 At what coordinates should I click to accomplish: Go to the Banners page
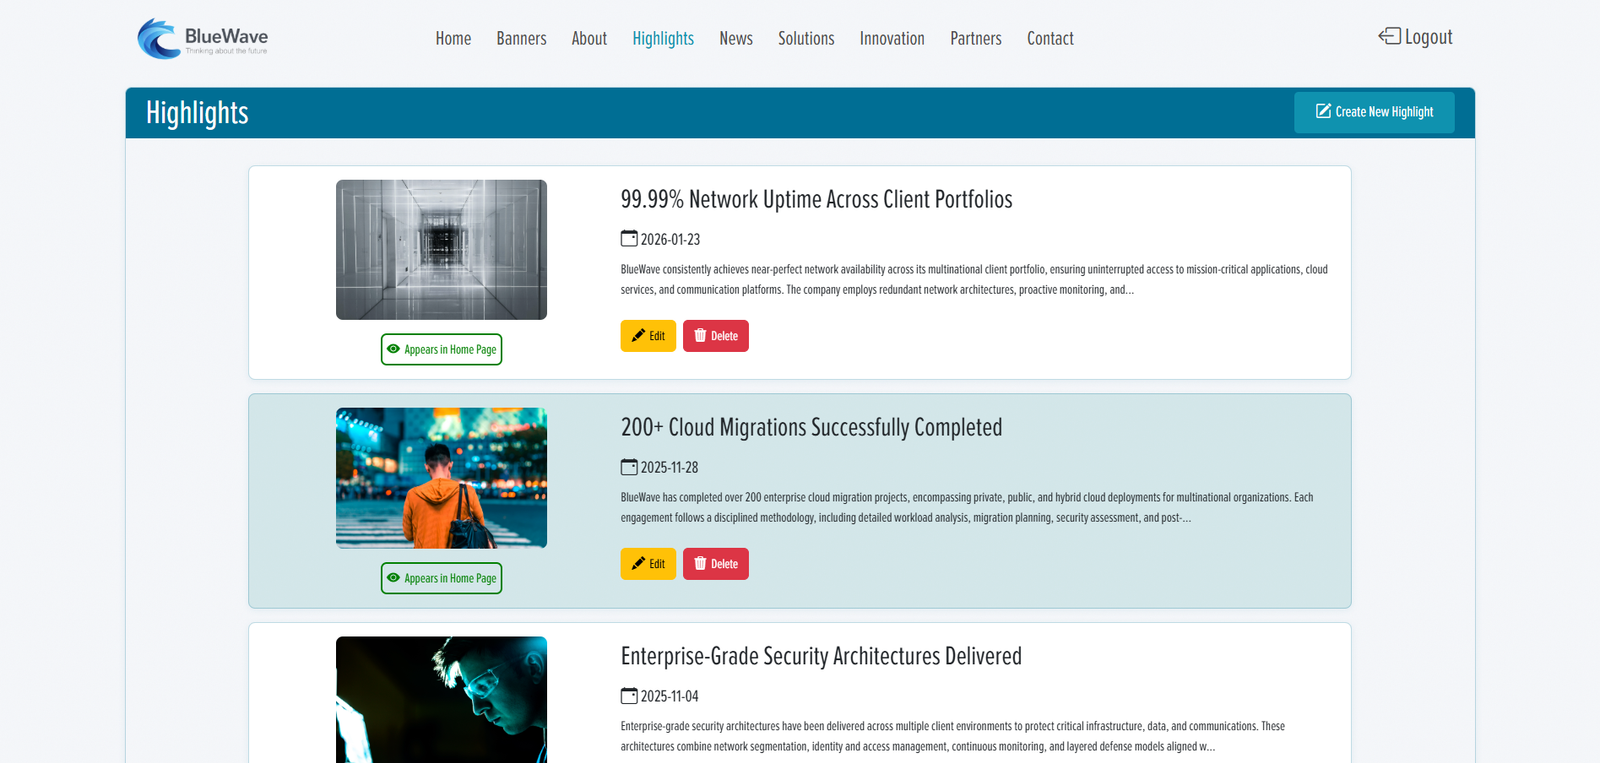pos(521,38)
